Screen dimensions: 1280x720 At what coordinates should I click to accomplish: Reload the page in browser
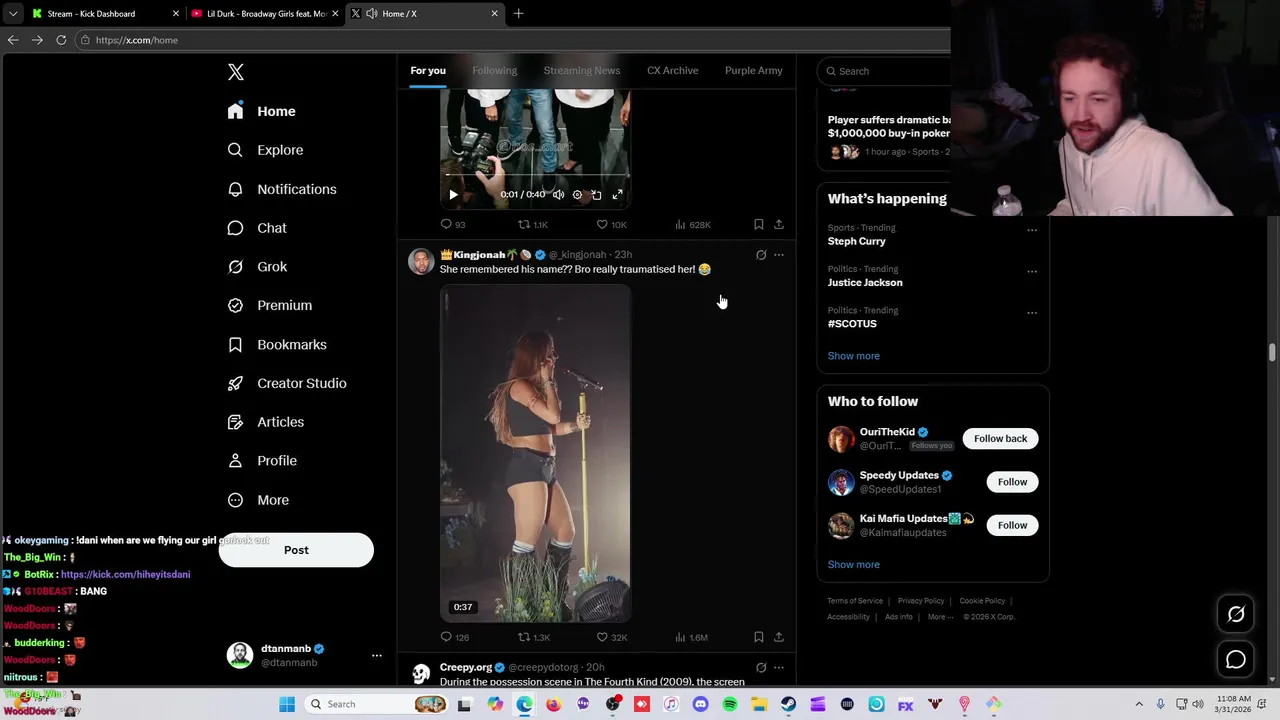tap(61, 40)
